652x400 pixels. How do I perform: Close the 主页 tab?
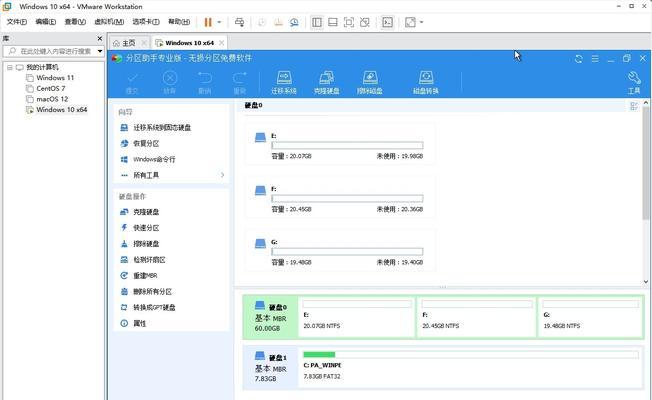(x=144, y=43)
